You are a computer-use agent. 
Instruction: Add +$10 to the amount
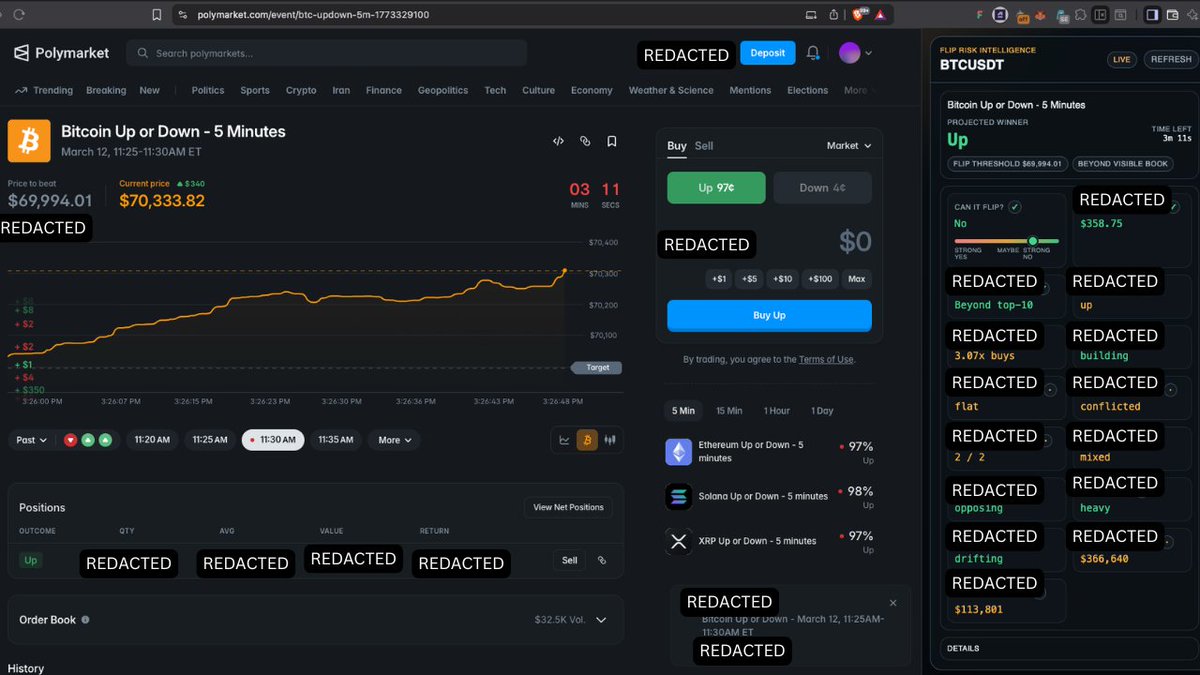783,279
